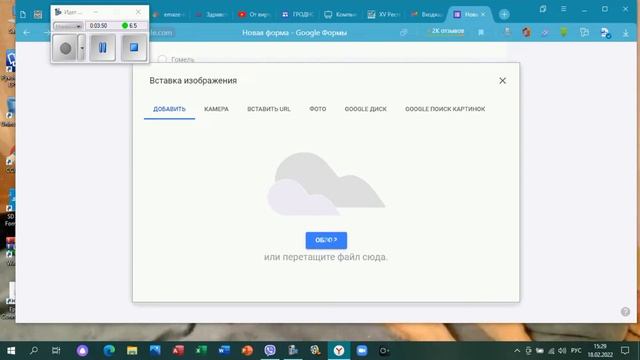Open File Explorer from taskbar
640x360 pixels.
[x=132, y=351]
